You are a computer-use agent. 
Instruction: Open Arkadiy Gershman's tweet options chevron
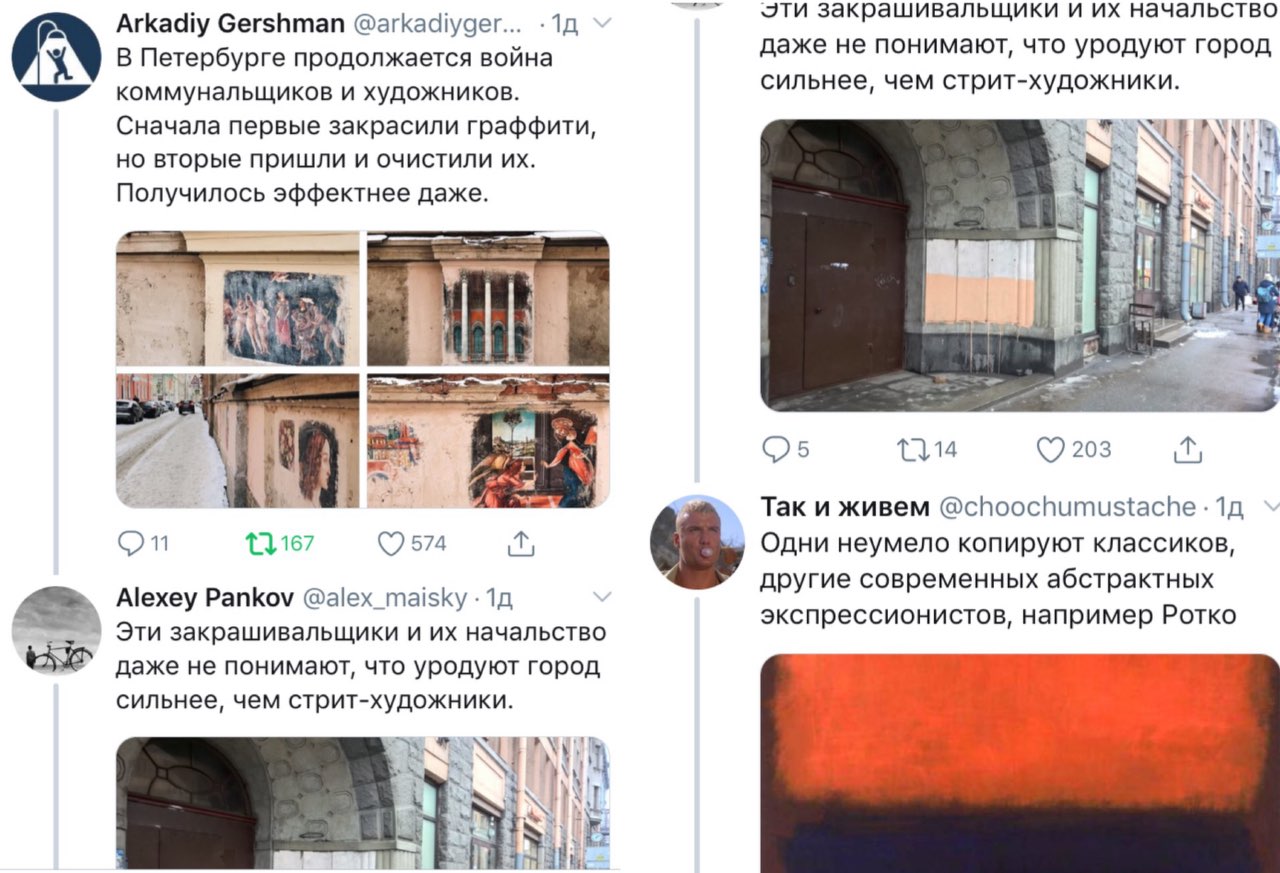coord(601,22)
